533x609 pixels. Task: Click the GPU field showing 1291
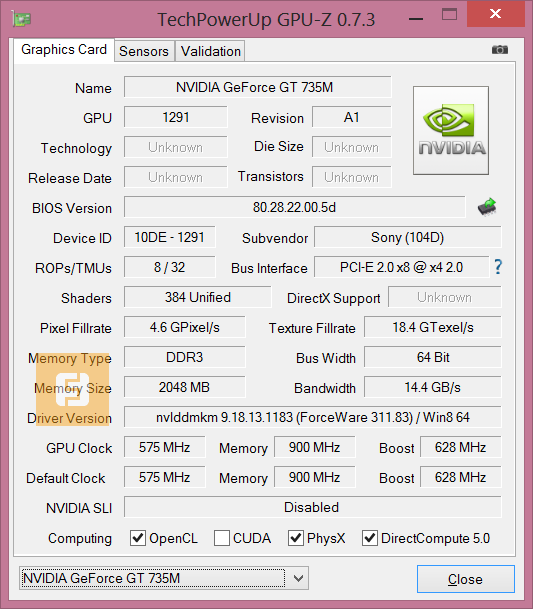coord(176,117)
